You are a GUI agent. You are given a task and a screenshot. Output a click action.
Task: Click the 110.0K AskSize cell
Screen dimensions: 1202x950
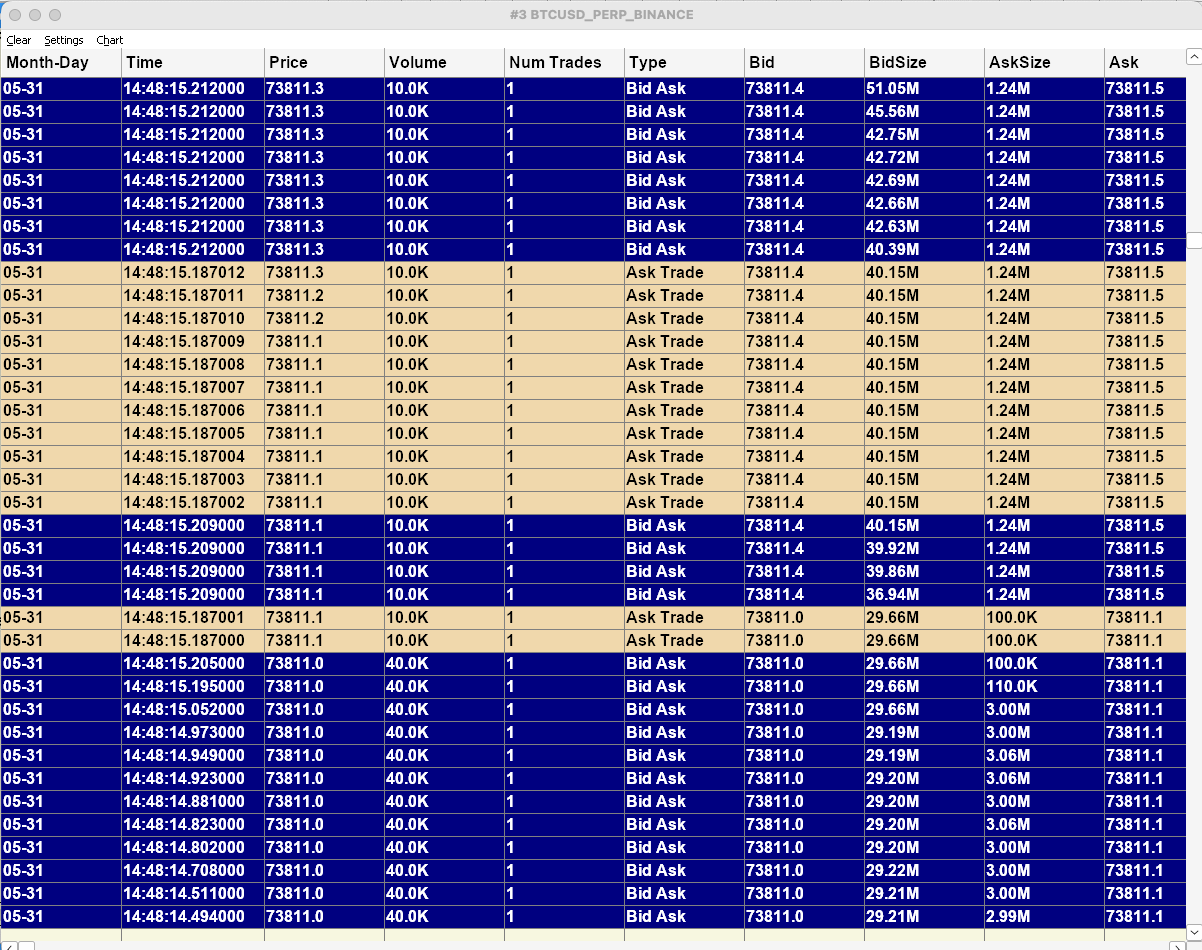[1045, 686]
